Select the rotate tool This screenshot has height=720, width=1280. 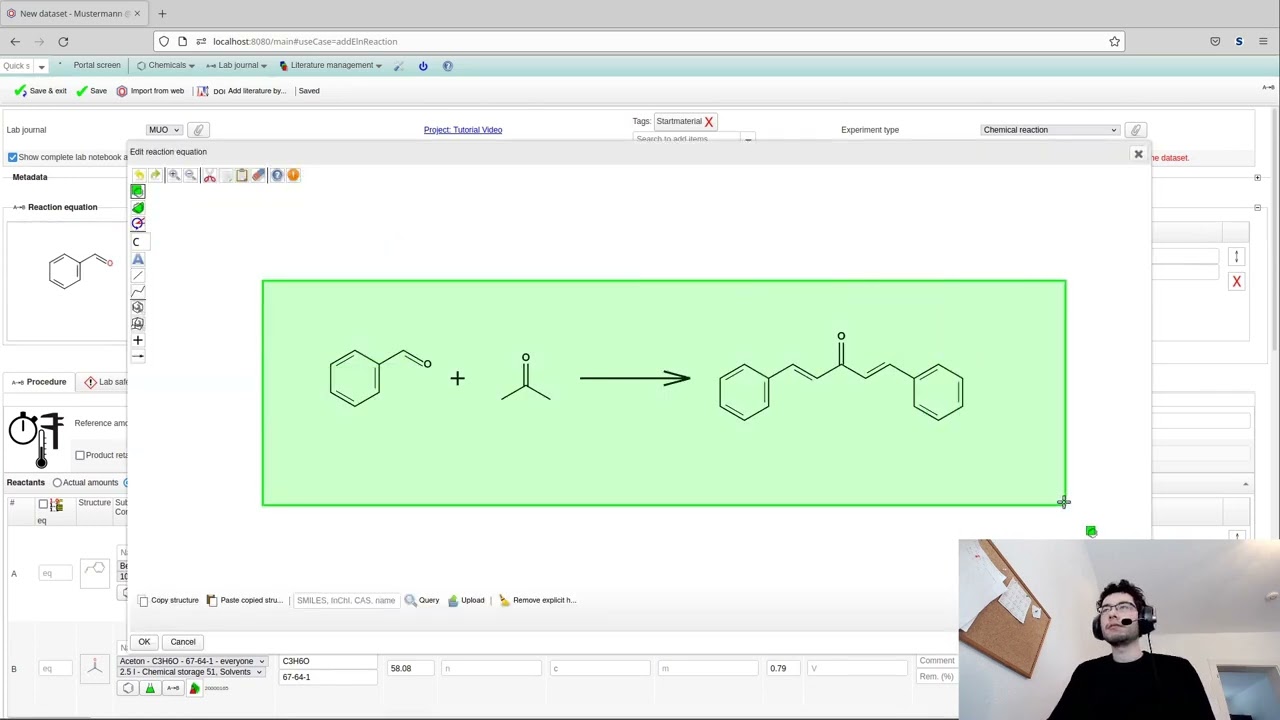[138, 223]
